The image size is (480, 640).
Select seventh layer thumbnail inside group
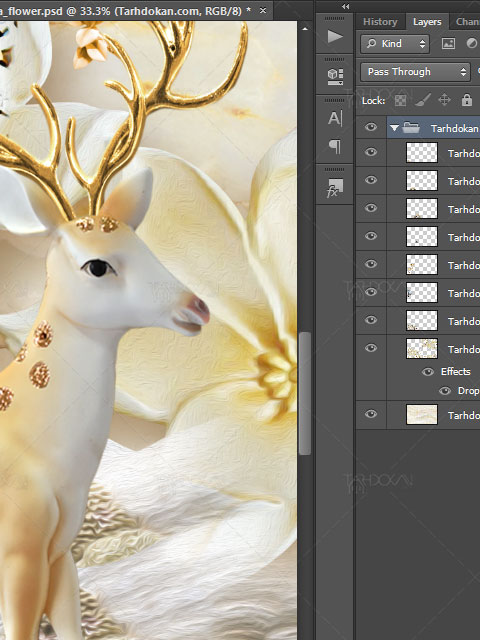pos(422,320)
